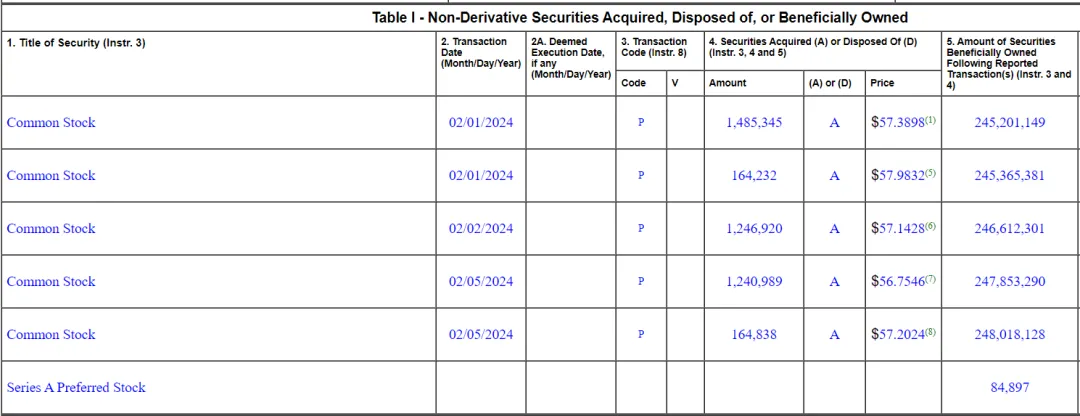Open footnote (7) beside $56.7546 price
The height and width of the screenshot is (416, 1080).
click(931, 279)
